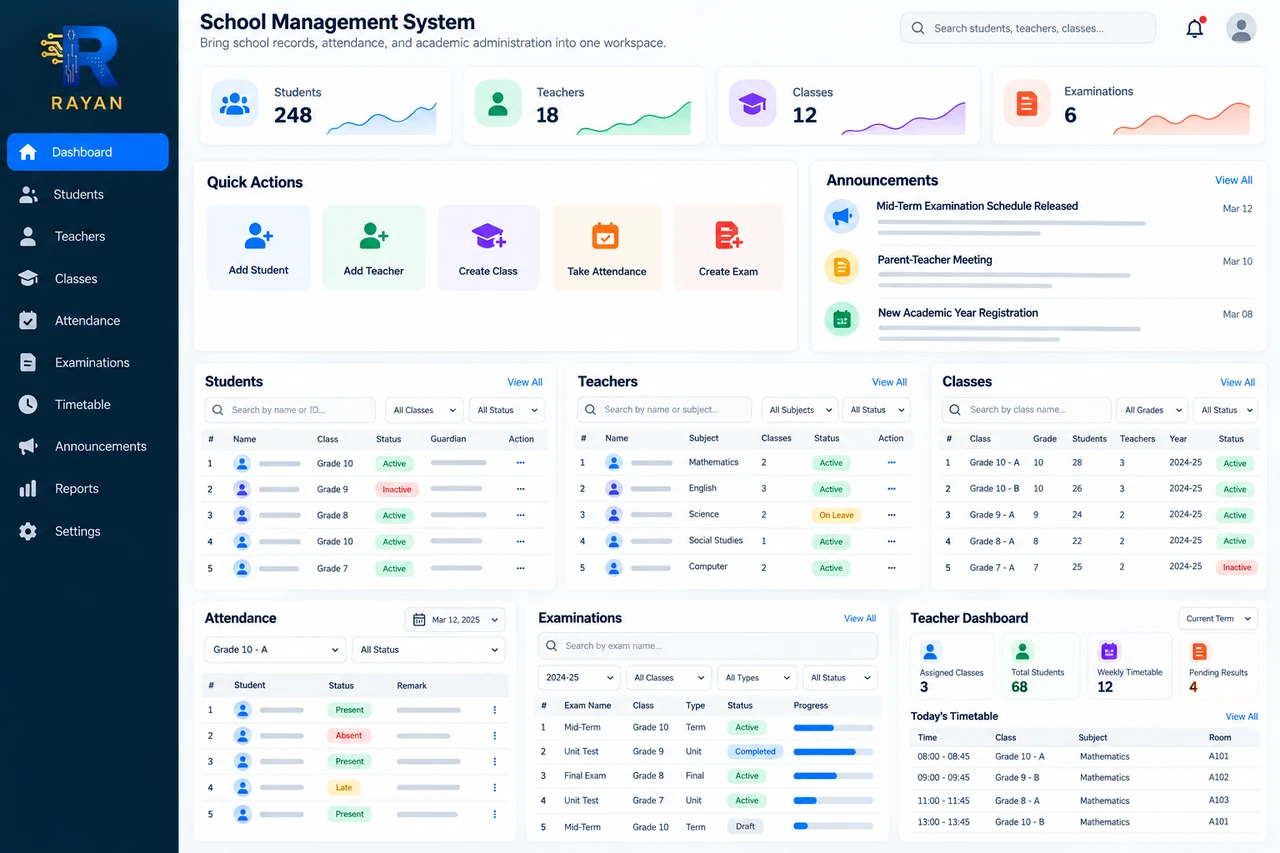Click the Weekly Timetable card icon

point(1109,652)
